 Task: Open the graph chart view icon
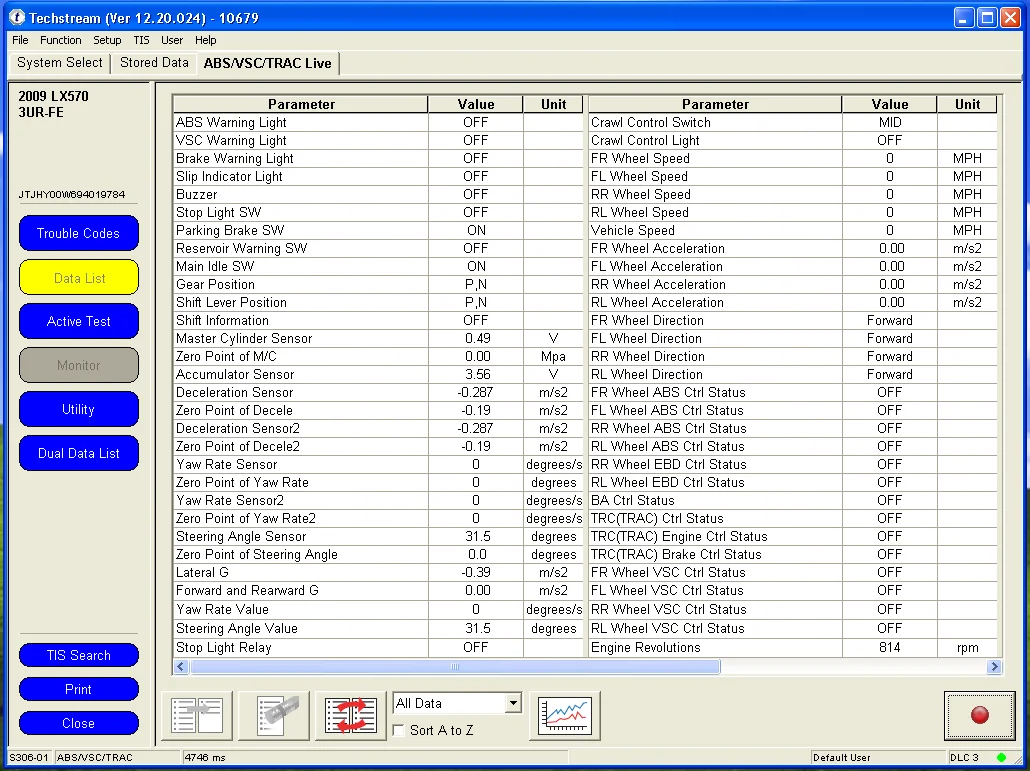click(565, 715)
